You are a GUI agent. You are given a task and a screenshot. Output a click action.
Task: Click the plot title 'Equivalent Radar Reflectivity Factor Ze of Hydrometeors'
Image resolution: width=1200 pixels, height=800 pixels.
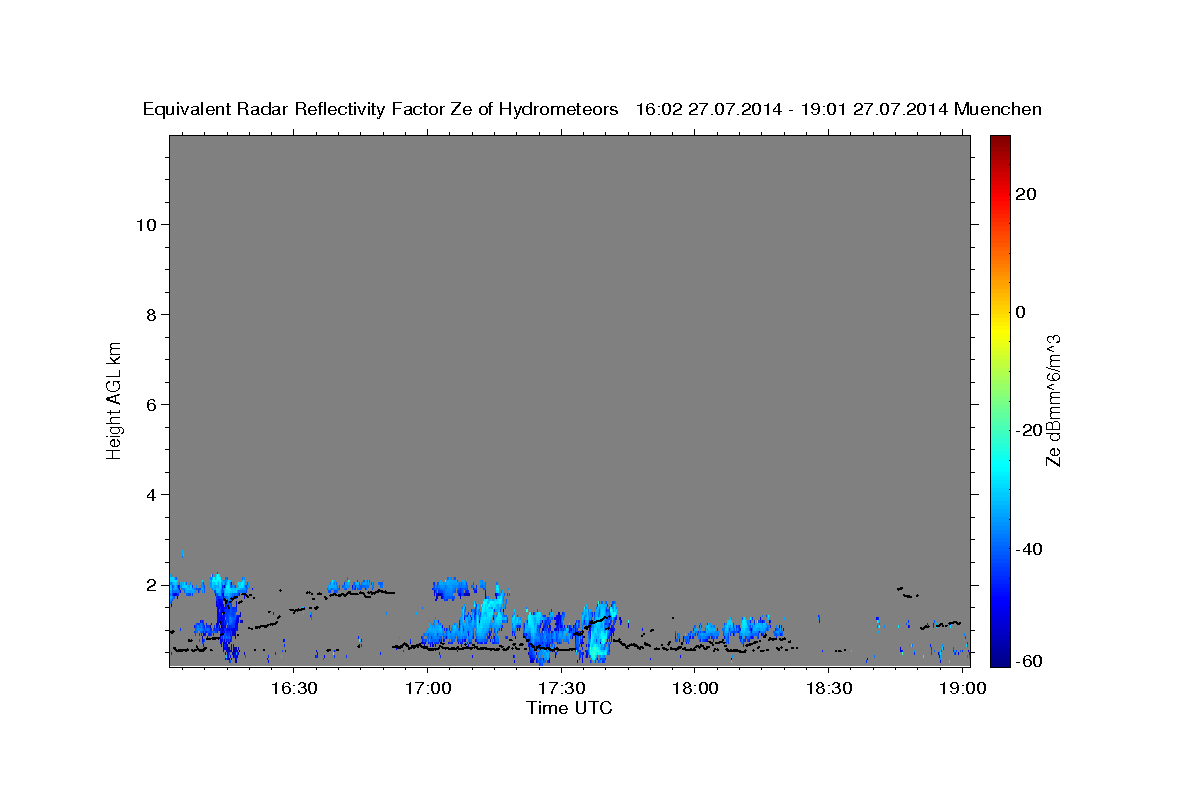point(381,109)
